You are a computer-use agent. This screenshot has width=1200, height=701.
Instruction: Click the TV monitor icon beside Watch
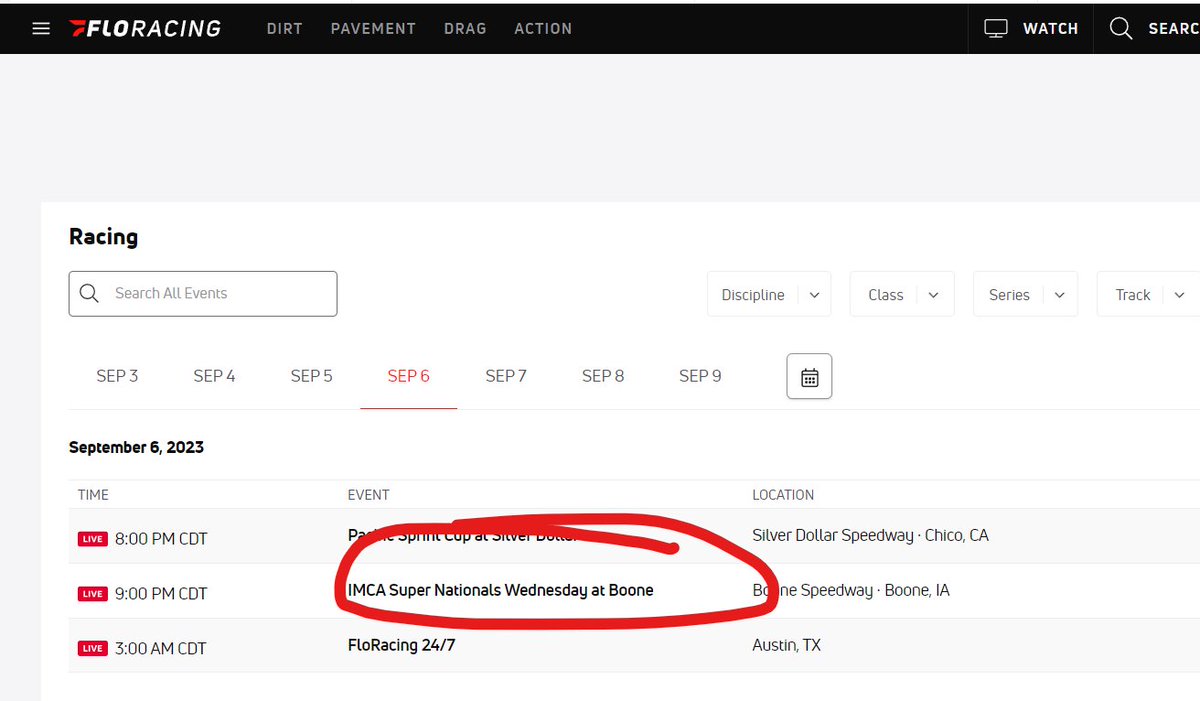(x=996, y=28)
